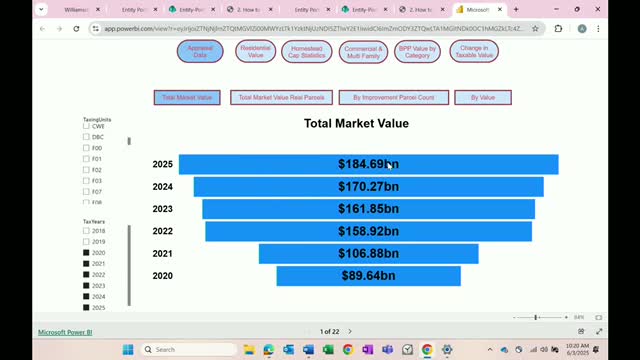Check the CWE taxing unit checkbox
This screenshot has height=360, width=640.
[x=86, y=126]
